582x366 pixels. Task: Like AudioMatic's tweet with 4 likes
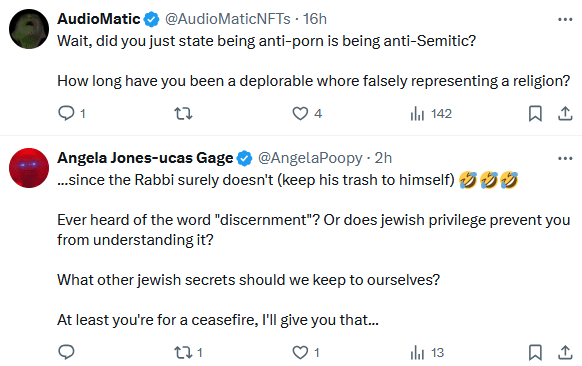point(300,113)
